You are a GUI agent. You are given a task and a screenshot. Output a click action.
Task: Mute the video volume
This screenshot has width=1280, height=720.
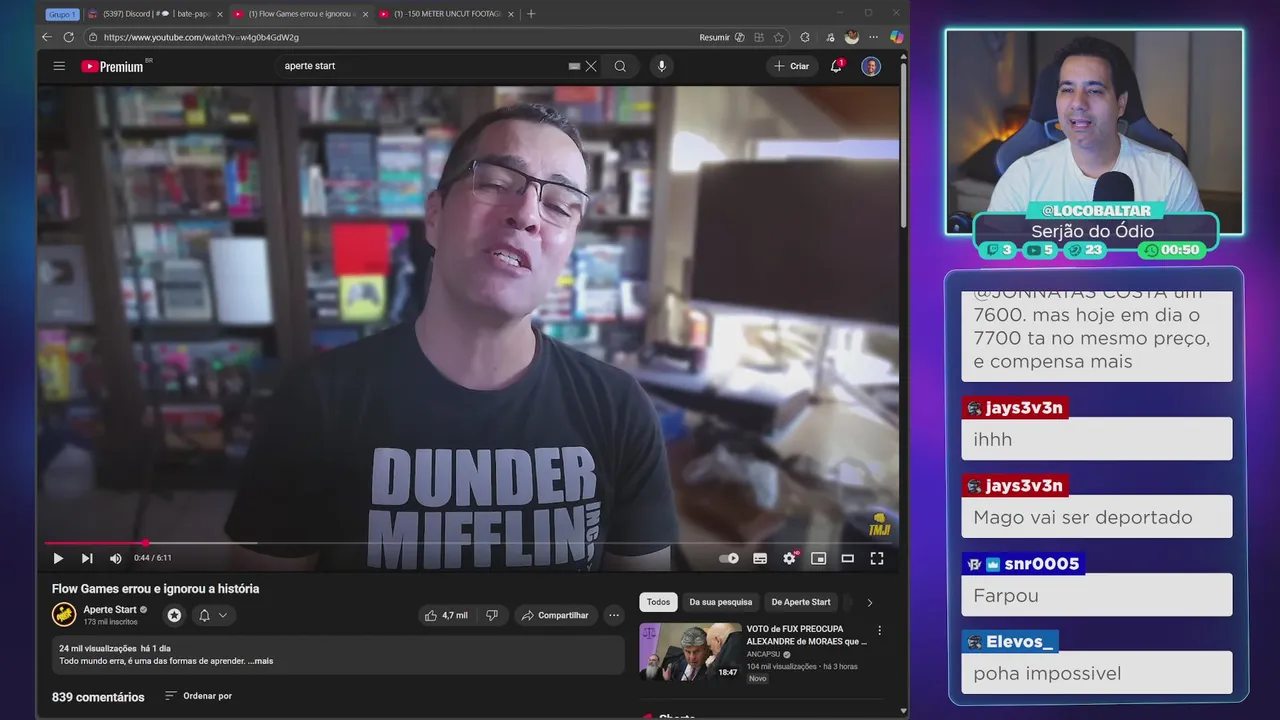click(x=115, y=558)
